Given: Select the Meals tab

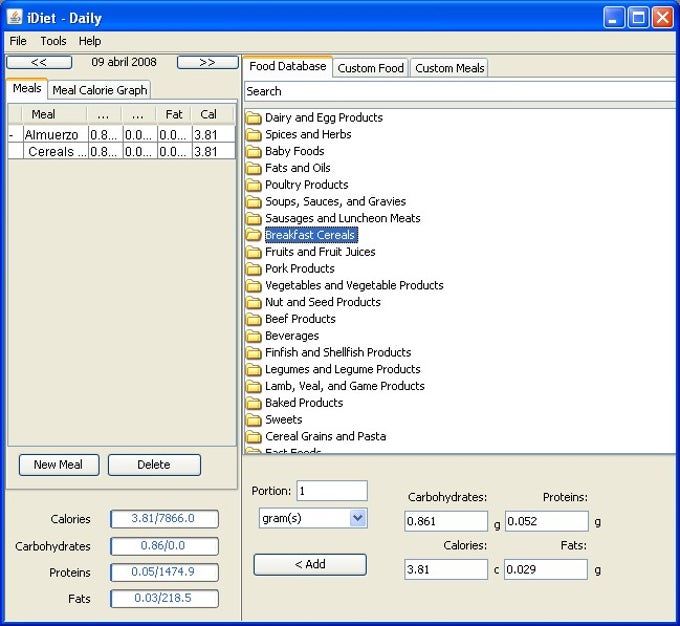Looking at the screenshot, I should (x=27, y=88).
